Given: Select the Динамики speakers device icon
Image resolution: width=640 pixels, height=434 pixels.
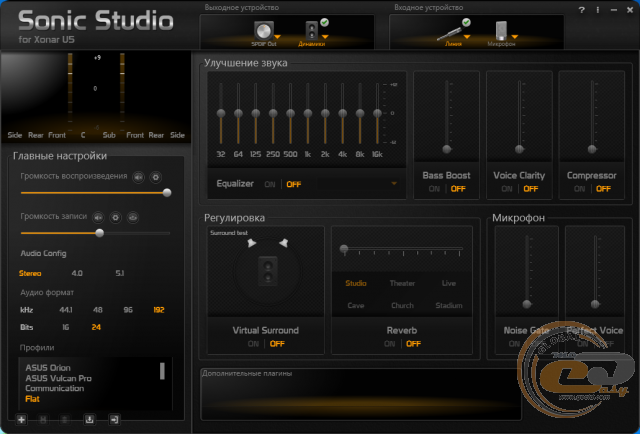Looking at the screenshot, I should pos(312,30).
